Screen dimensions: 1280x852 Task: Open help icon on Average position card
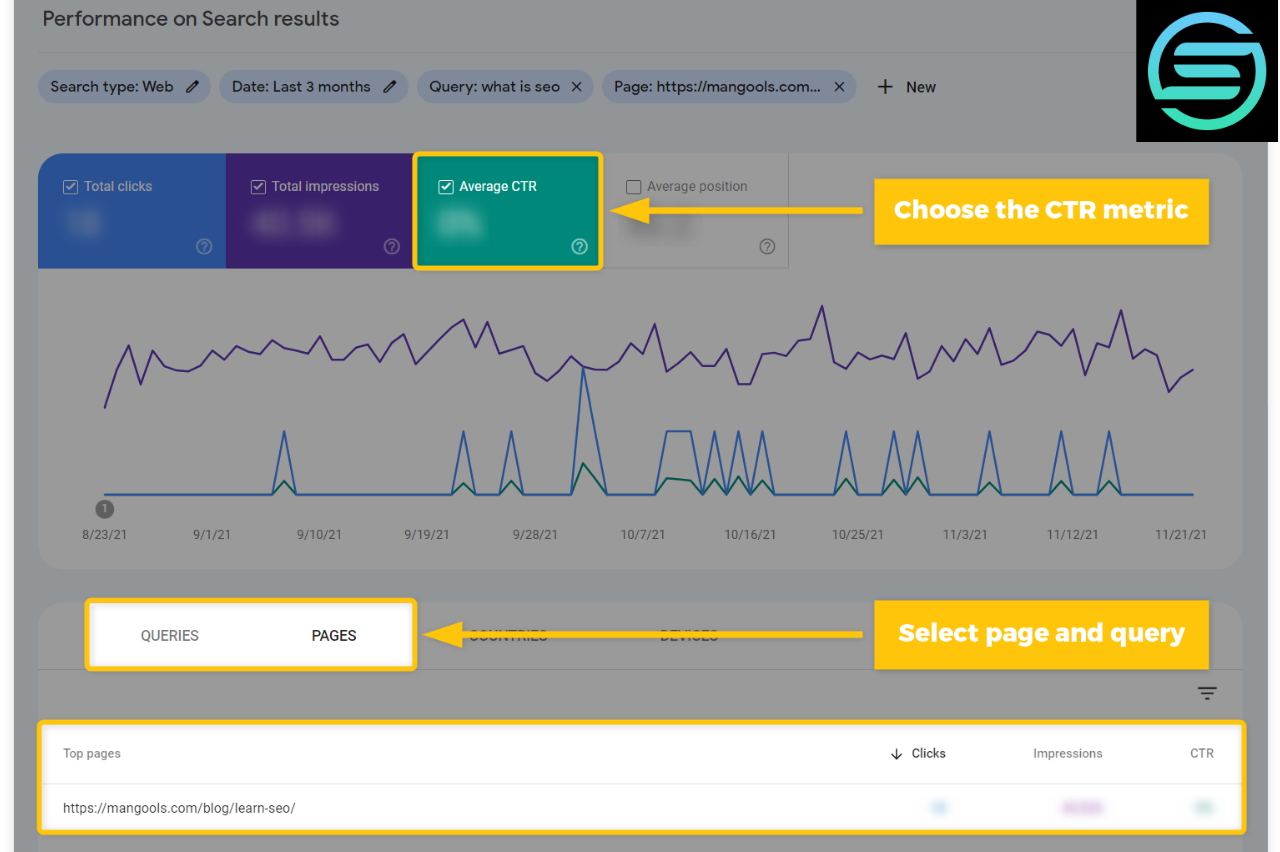point(767,246)
